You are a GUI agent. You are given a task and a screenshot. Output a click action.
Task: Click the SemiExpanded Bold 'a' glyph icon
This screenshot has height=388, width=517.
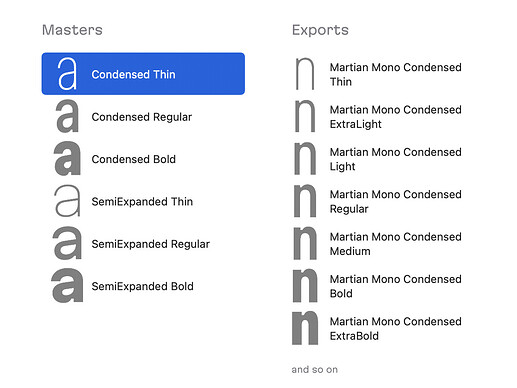click(x=67, y=286)
